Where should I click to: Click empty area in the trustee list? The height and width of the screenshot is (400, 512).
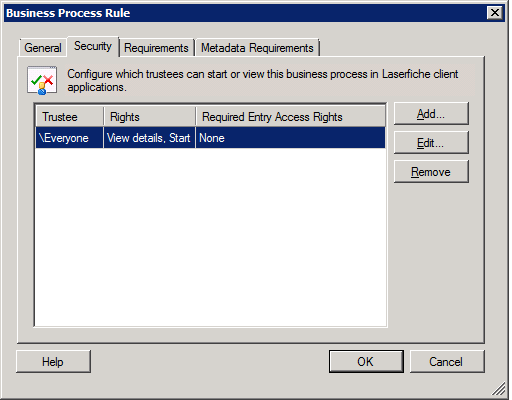click(x=210, y=237)
